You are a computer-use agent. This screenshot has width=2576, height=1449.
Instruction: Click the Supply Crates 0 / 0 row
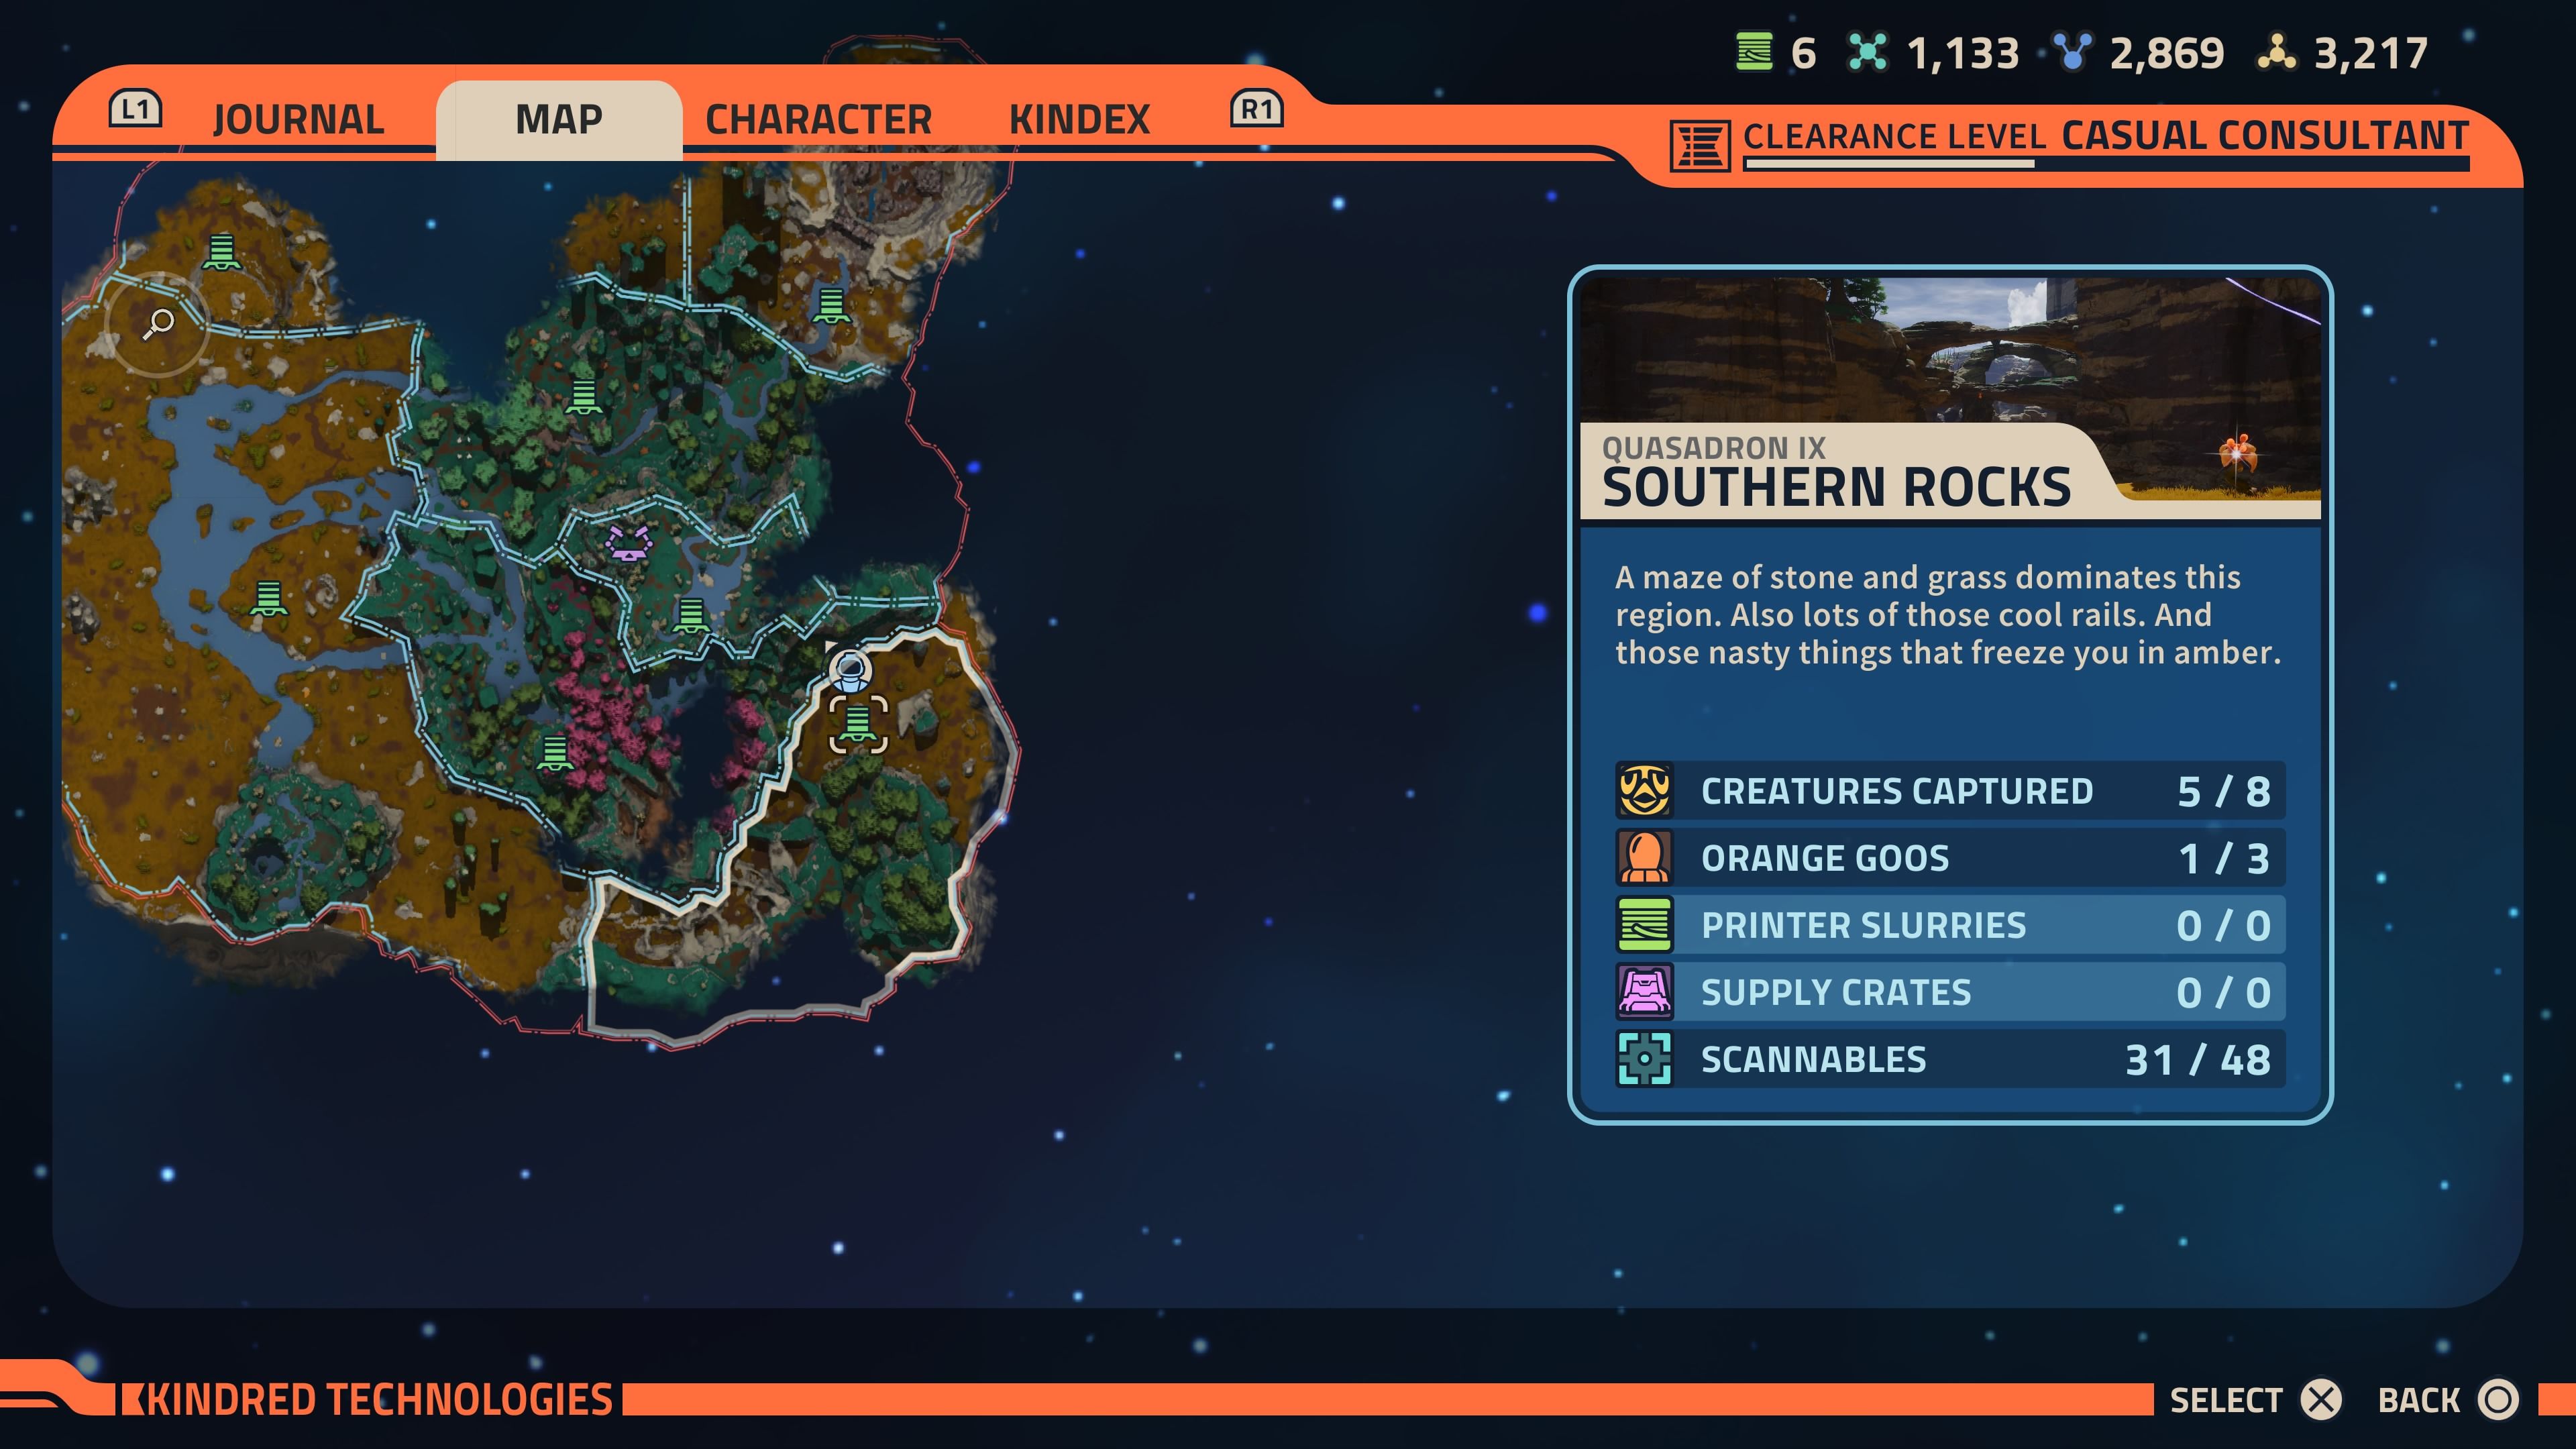(x=1950, y=992)
